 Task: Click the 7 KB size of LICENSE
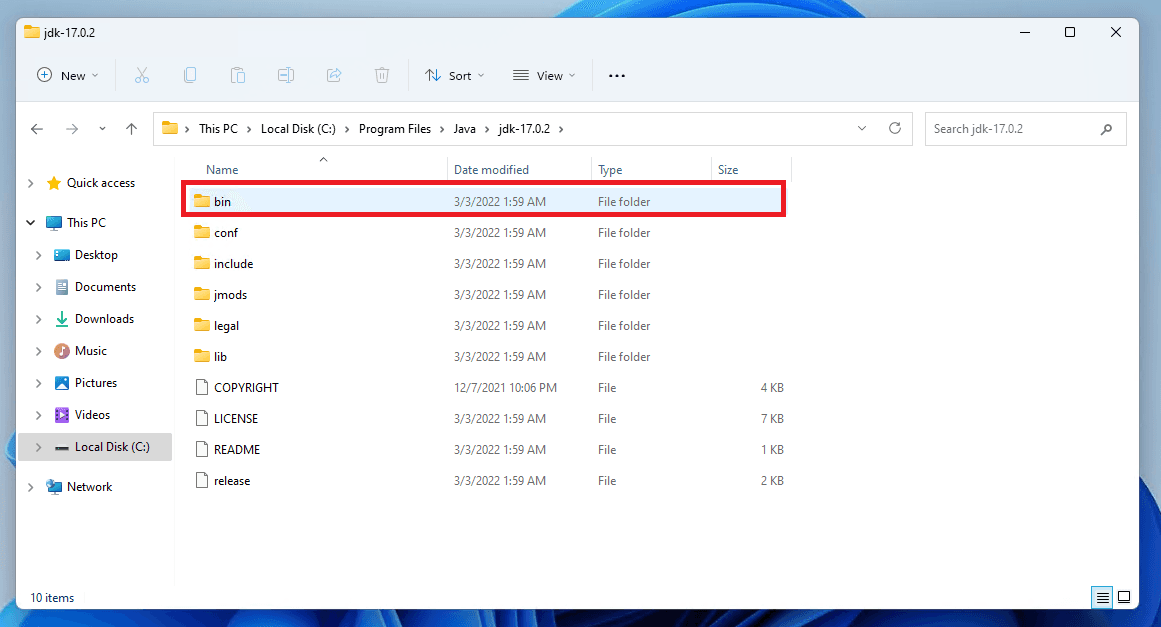click(772, 418)
